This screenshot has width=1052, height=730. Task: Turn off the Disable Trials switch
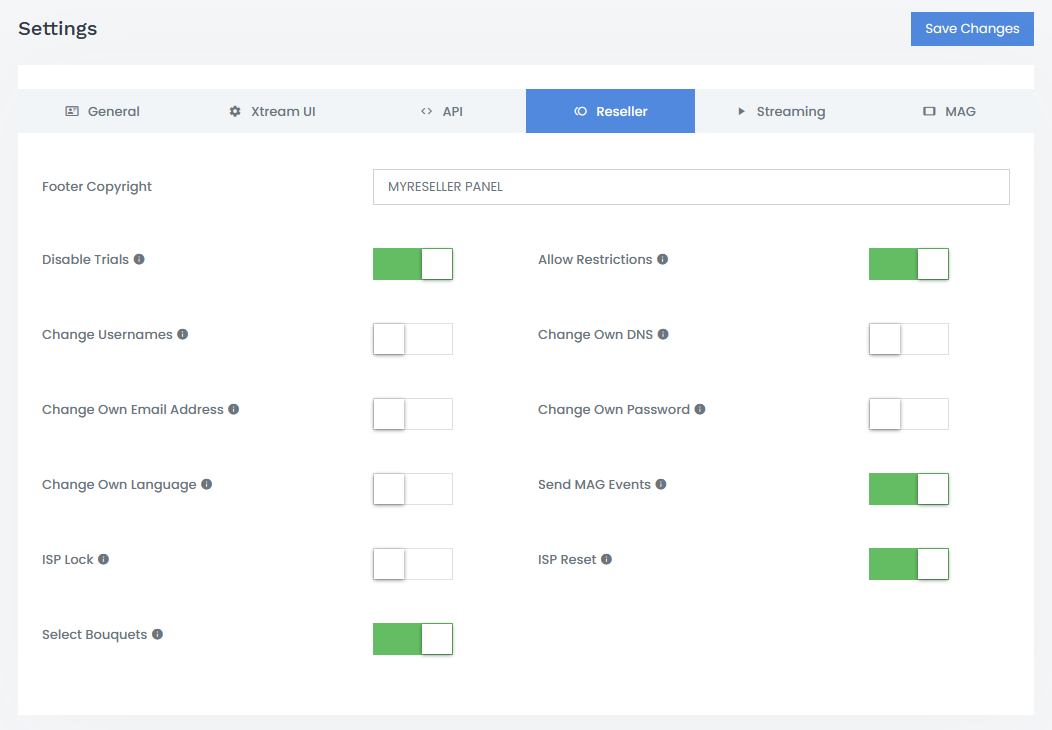413,264
